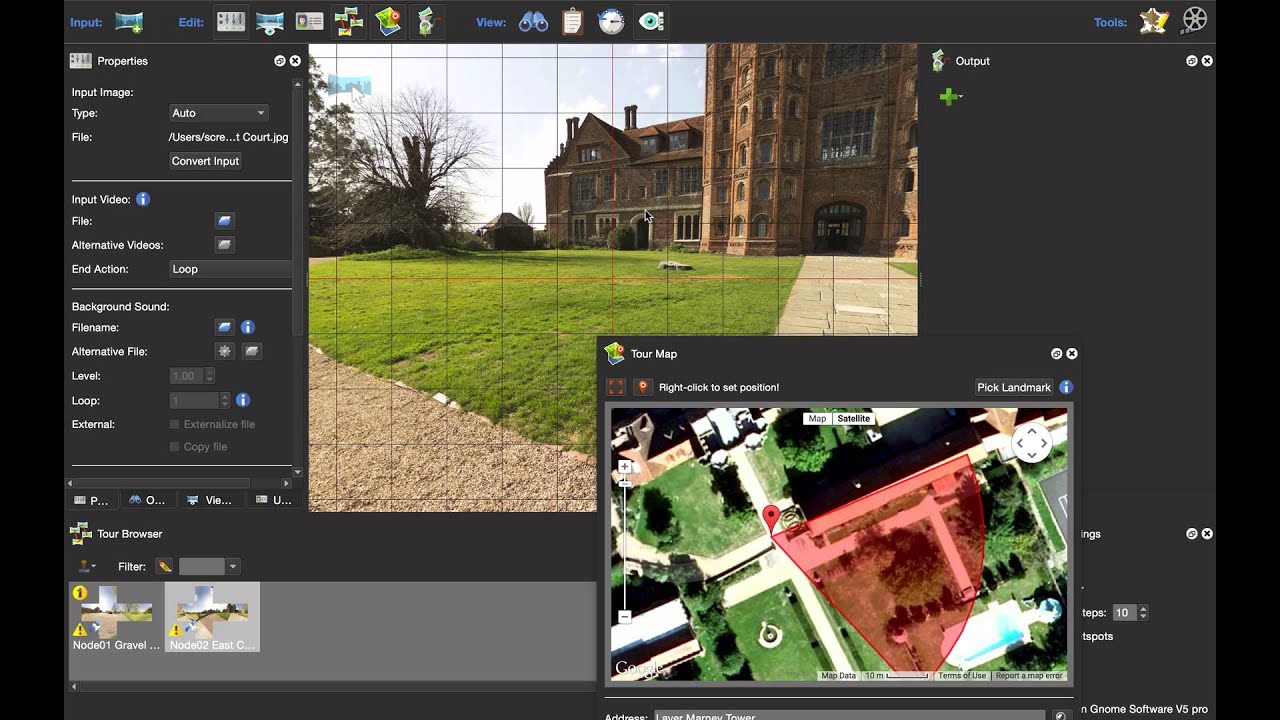Show info next to Pick Landmark

[1066, 387]
